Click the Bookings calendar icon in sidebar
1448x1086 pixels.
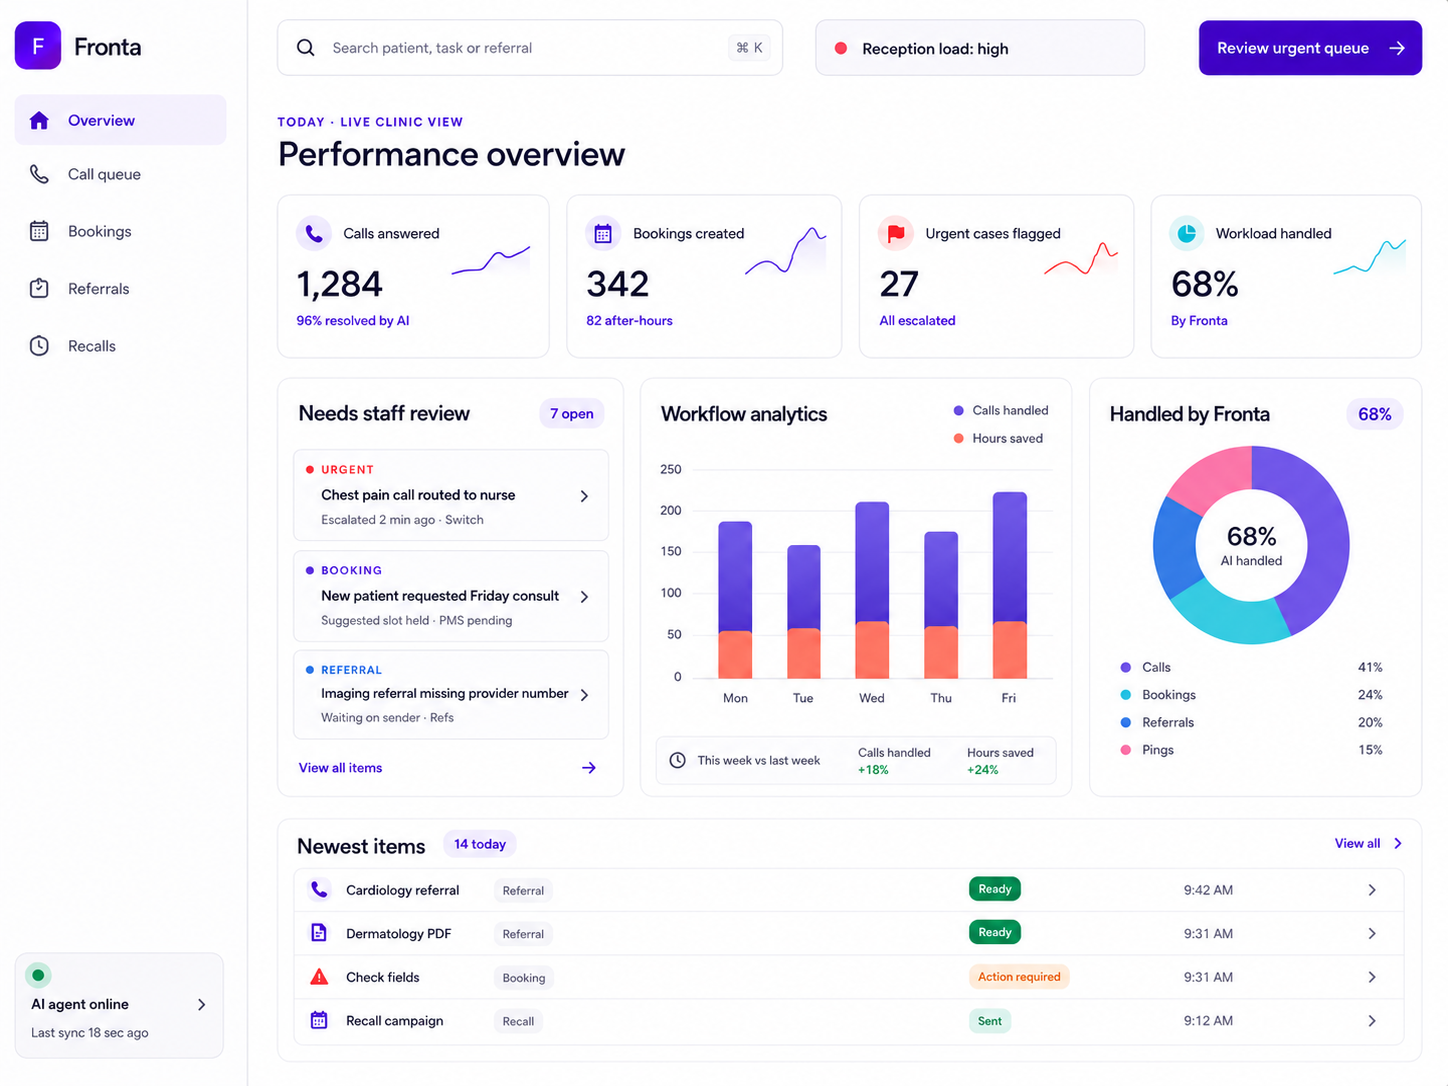pyautogui.click(x=39, y=231)
